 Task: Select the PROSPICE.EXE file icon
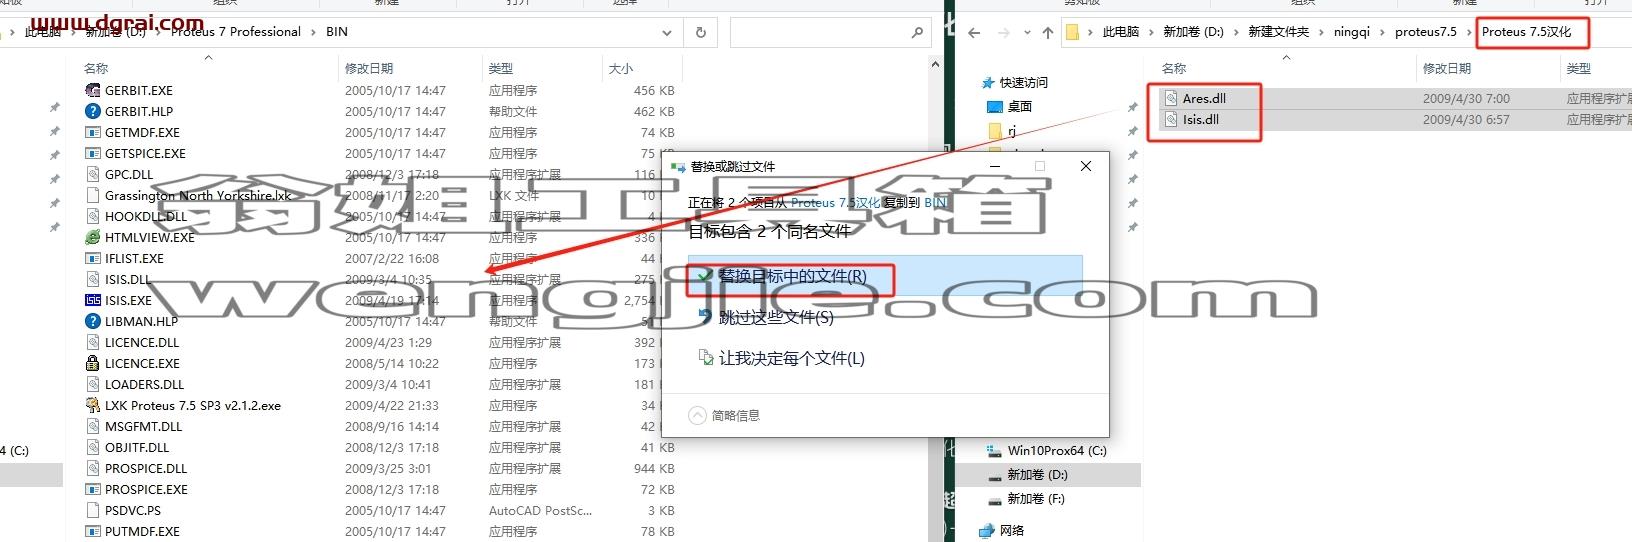93,489
